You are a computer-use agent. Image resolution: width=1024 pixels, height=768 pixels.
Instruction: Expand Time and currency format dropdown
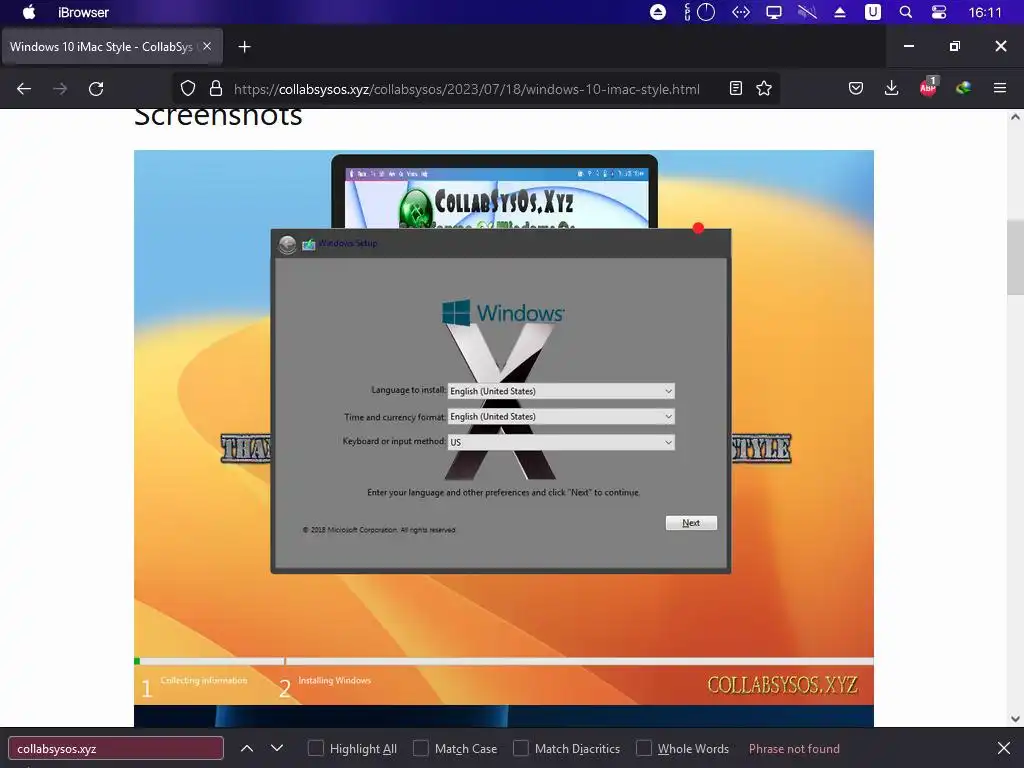point(561,416)
